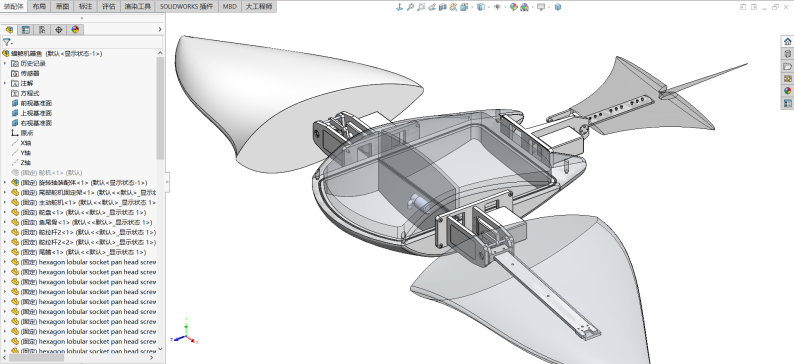Viewport: 794px width, 364px height.
Task: Click the Apply Scene icon
Action: 524,7
